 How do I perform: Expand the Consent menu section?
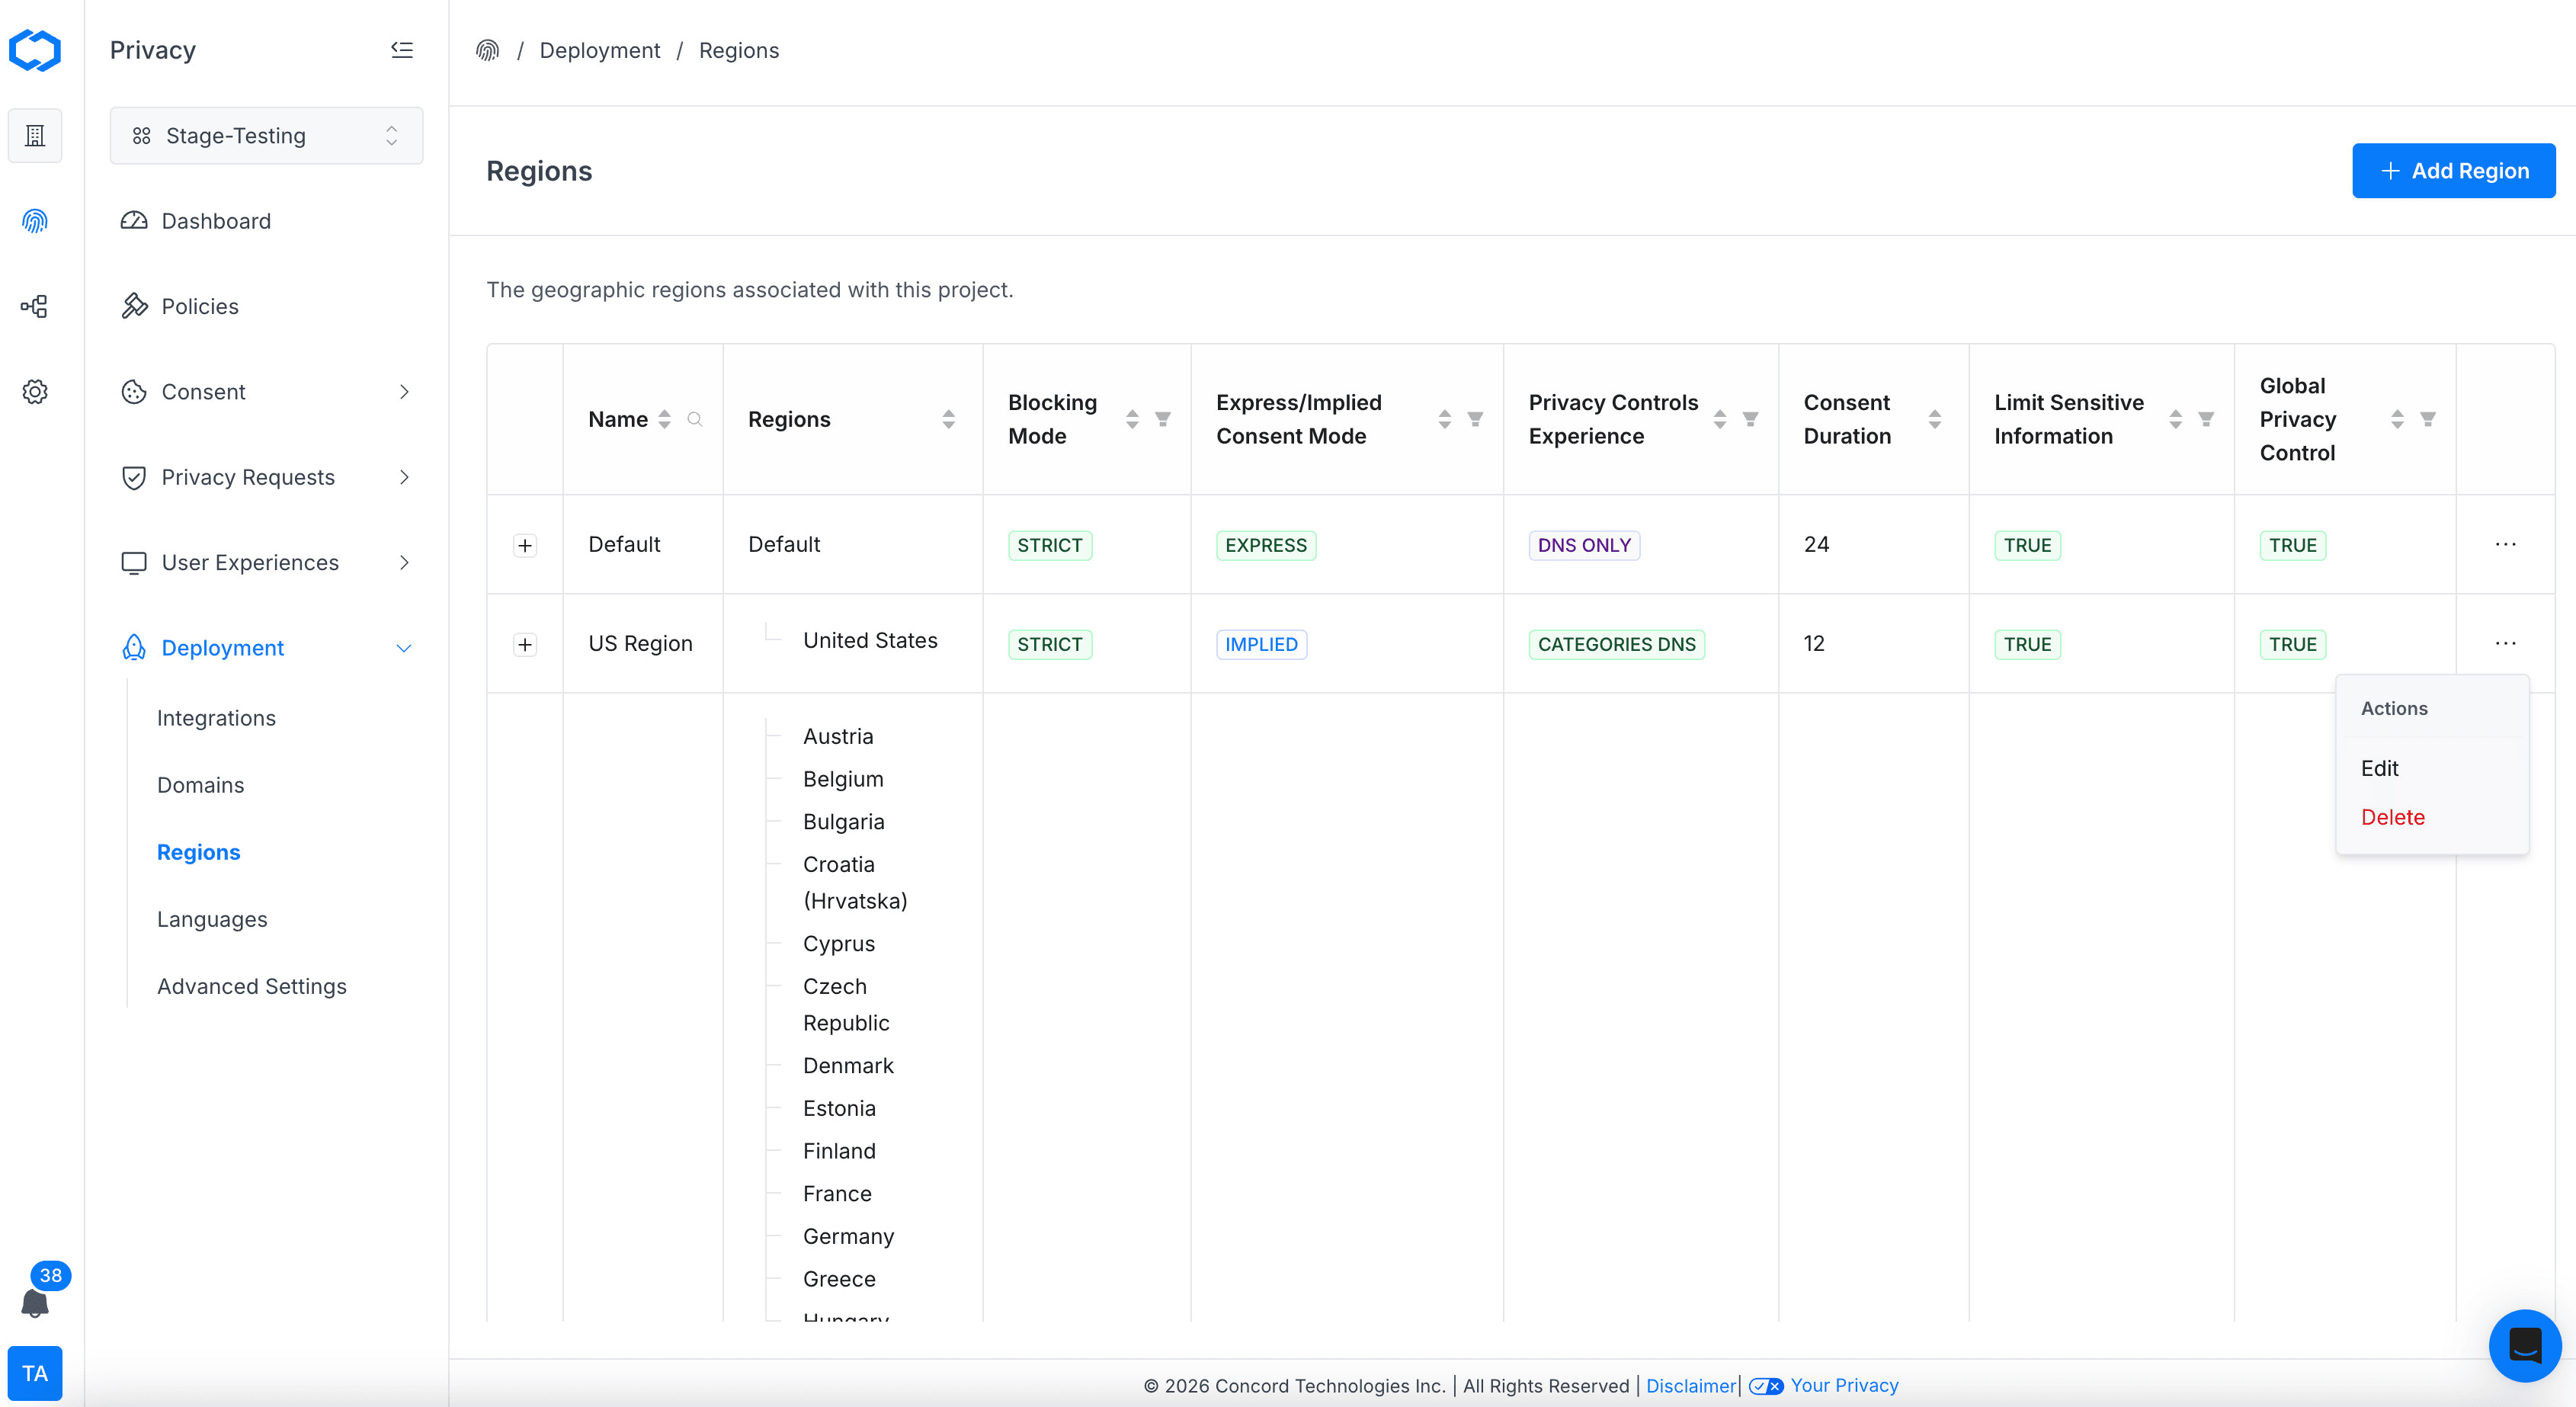click(x=403, y=392)
